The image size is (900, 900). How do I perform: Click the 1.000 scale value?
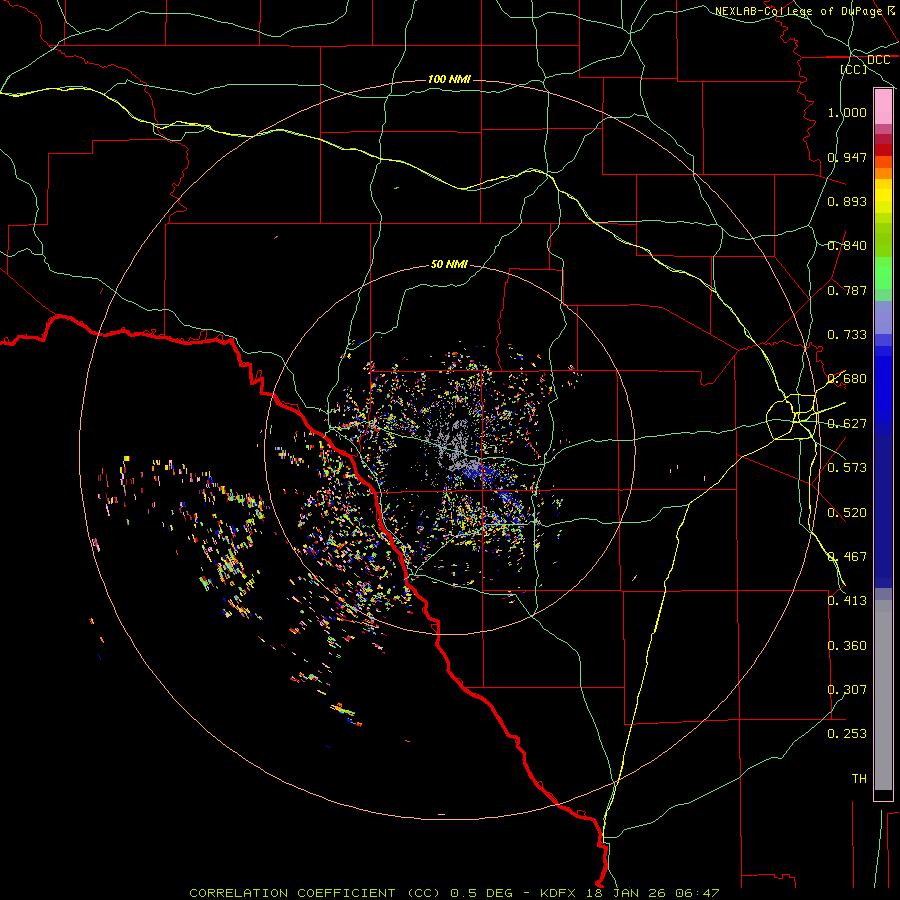pyautogui.click(x=847, y=112)
